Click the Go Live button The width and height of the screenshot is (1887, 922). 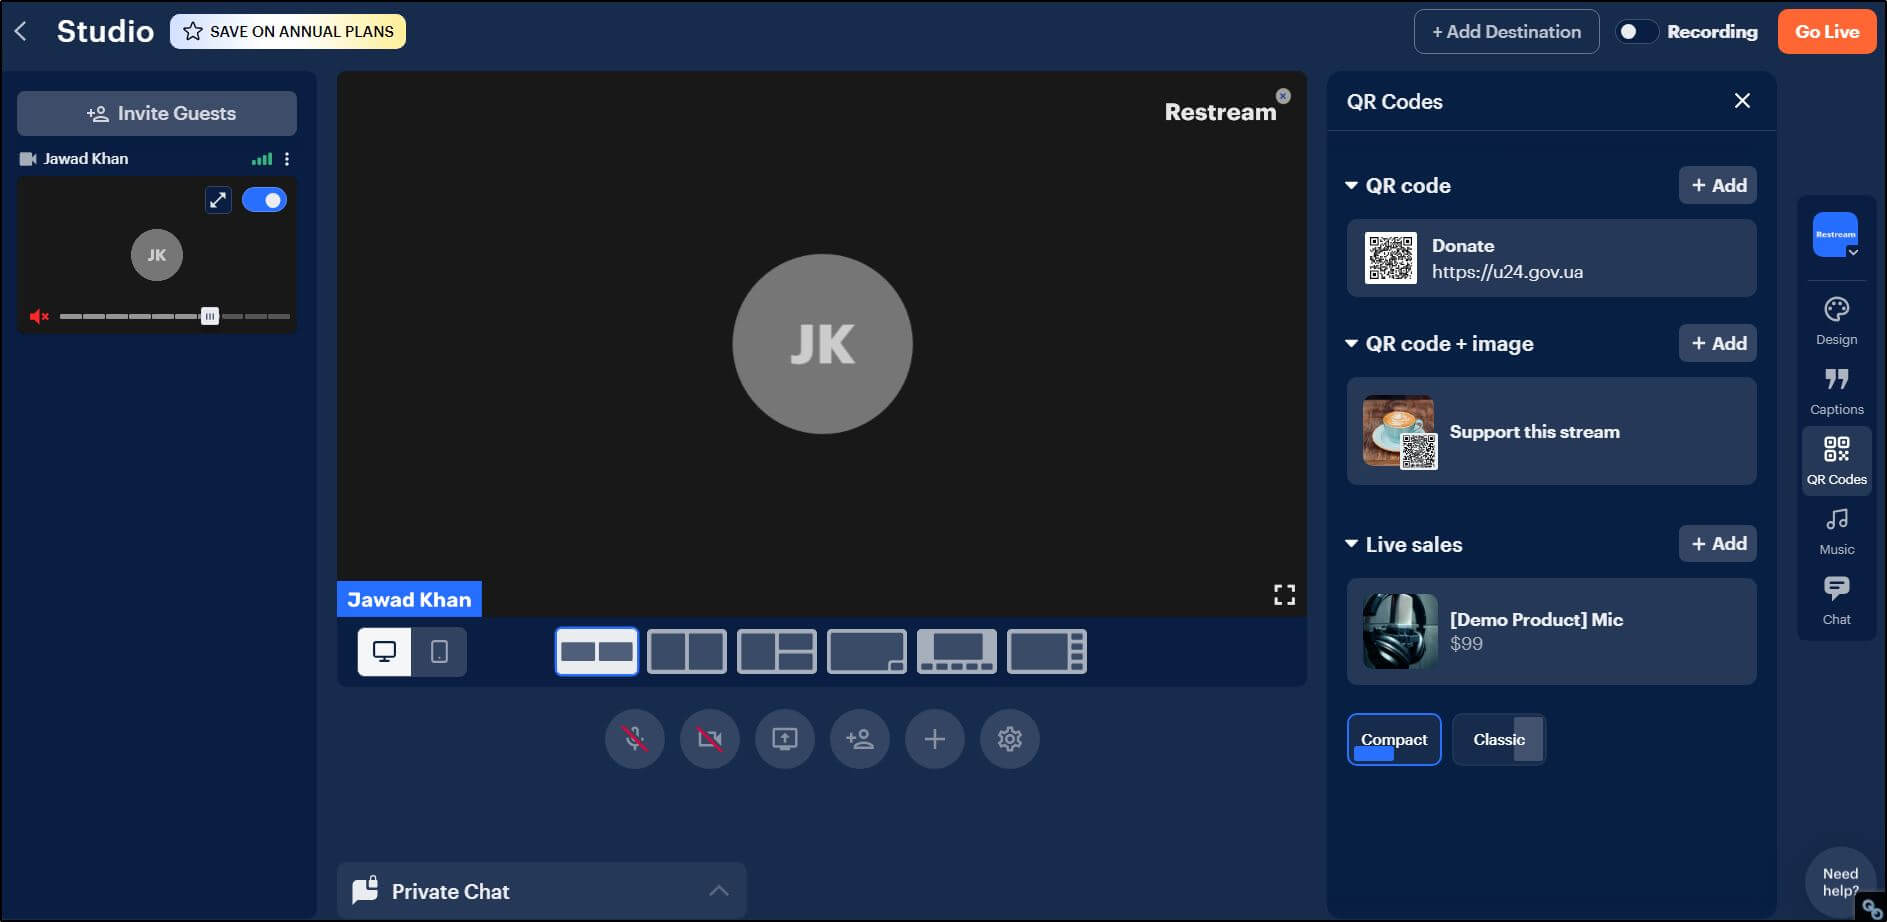click(x=1826, y=31)
